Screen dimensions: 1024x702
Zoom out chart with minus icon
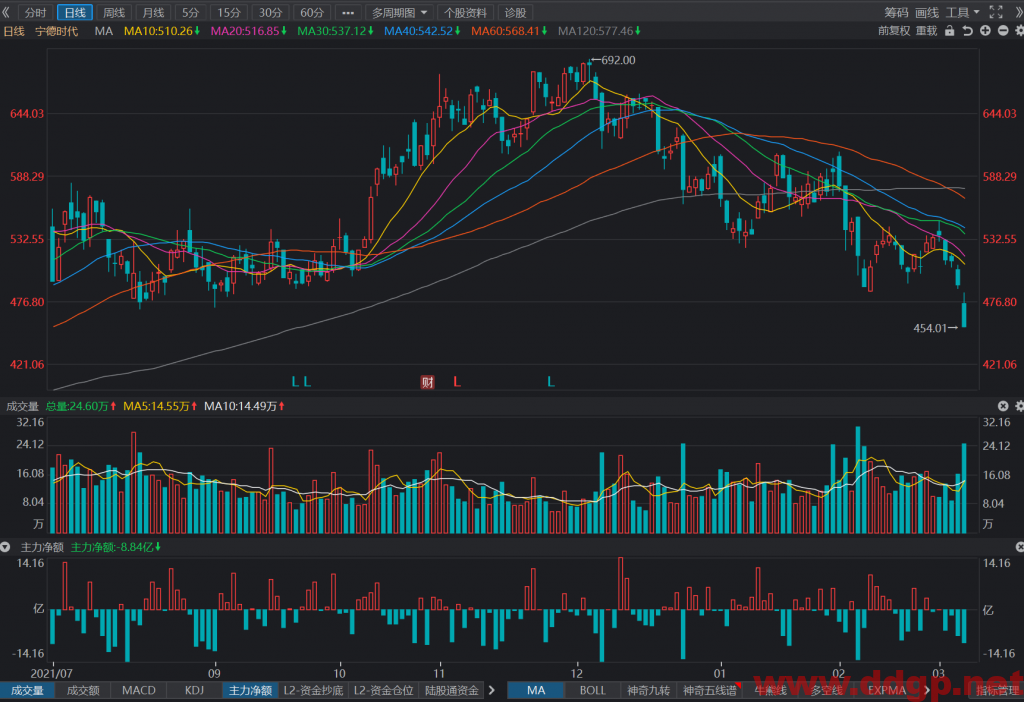point(1003,31)
